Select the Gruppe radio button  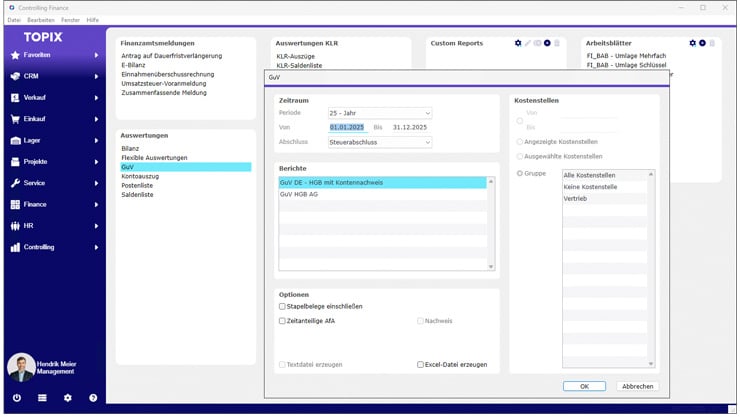tap(520, 173)
